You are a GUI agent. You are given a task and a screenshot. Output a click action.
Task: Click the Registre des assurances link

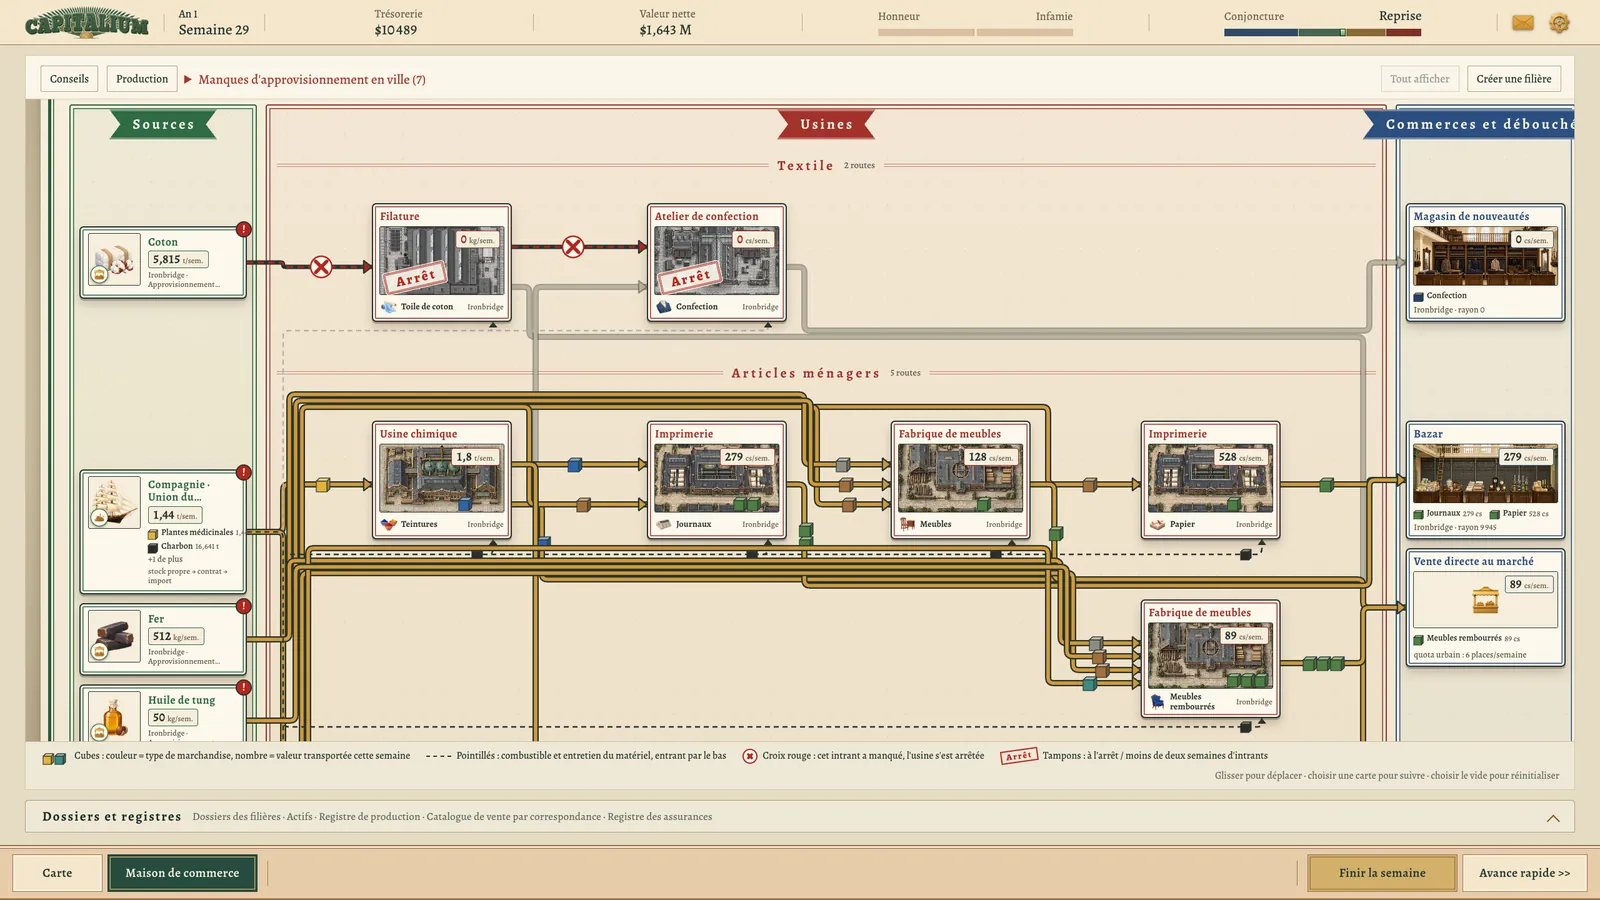[x=660, y=817]
